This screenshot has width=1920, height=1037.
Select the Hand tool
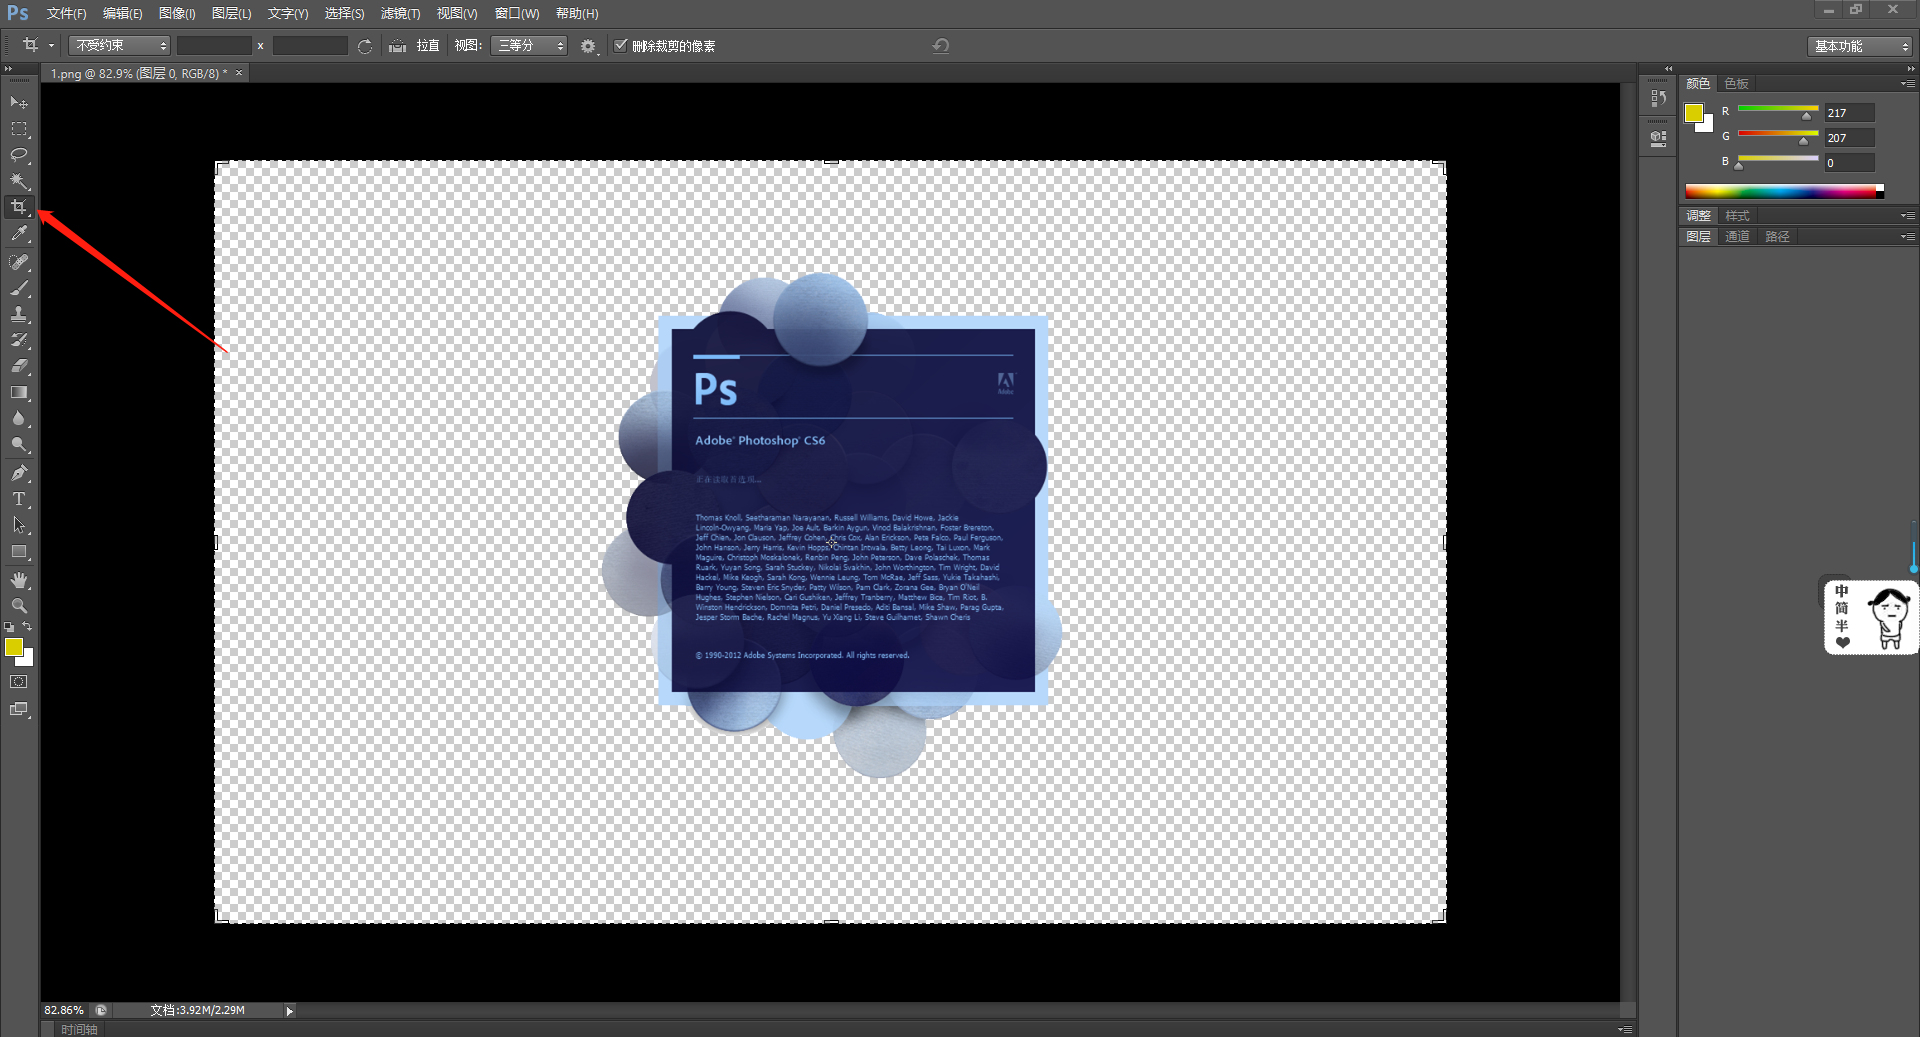click(19, 580)
